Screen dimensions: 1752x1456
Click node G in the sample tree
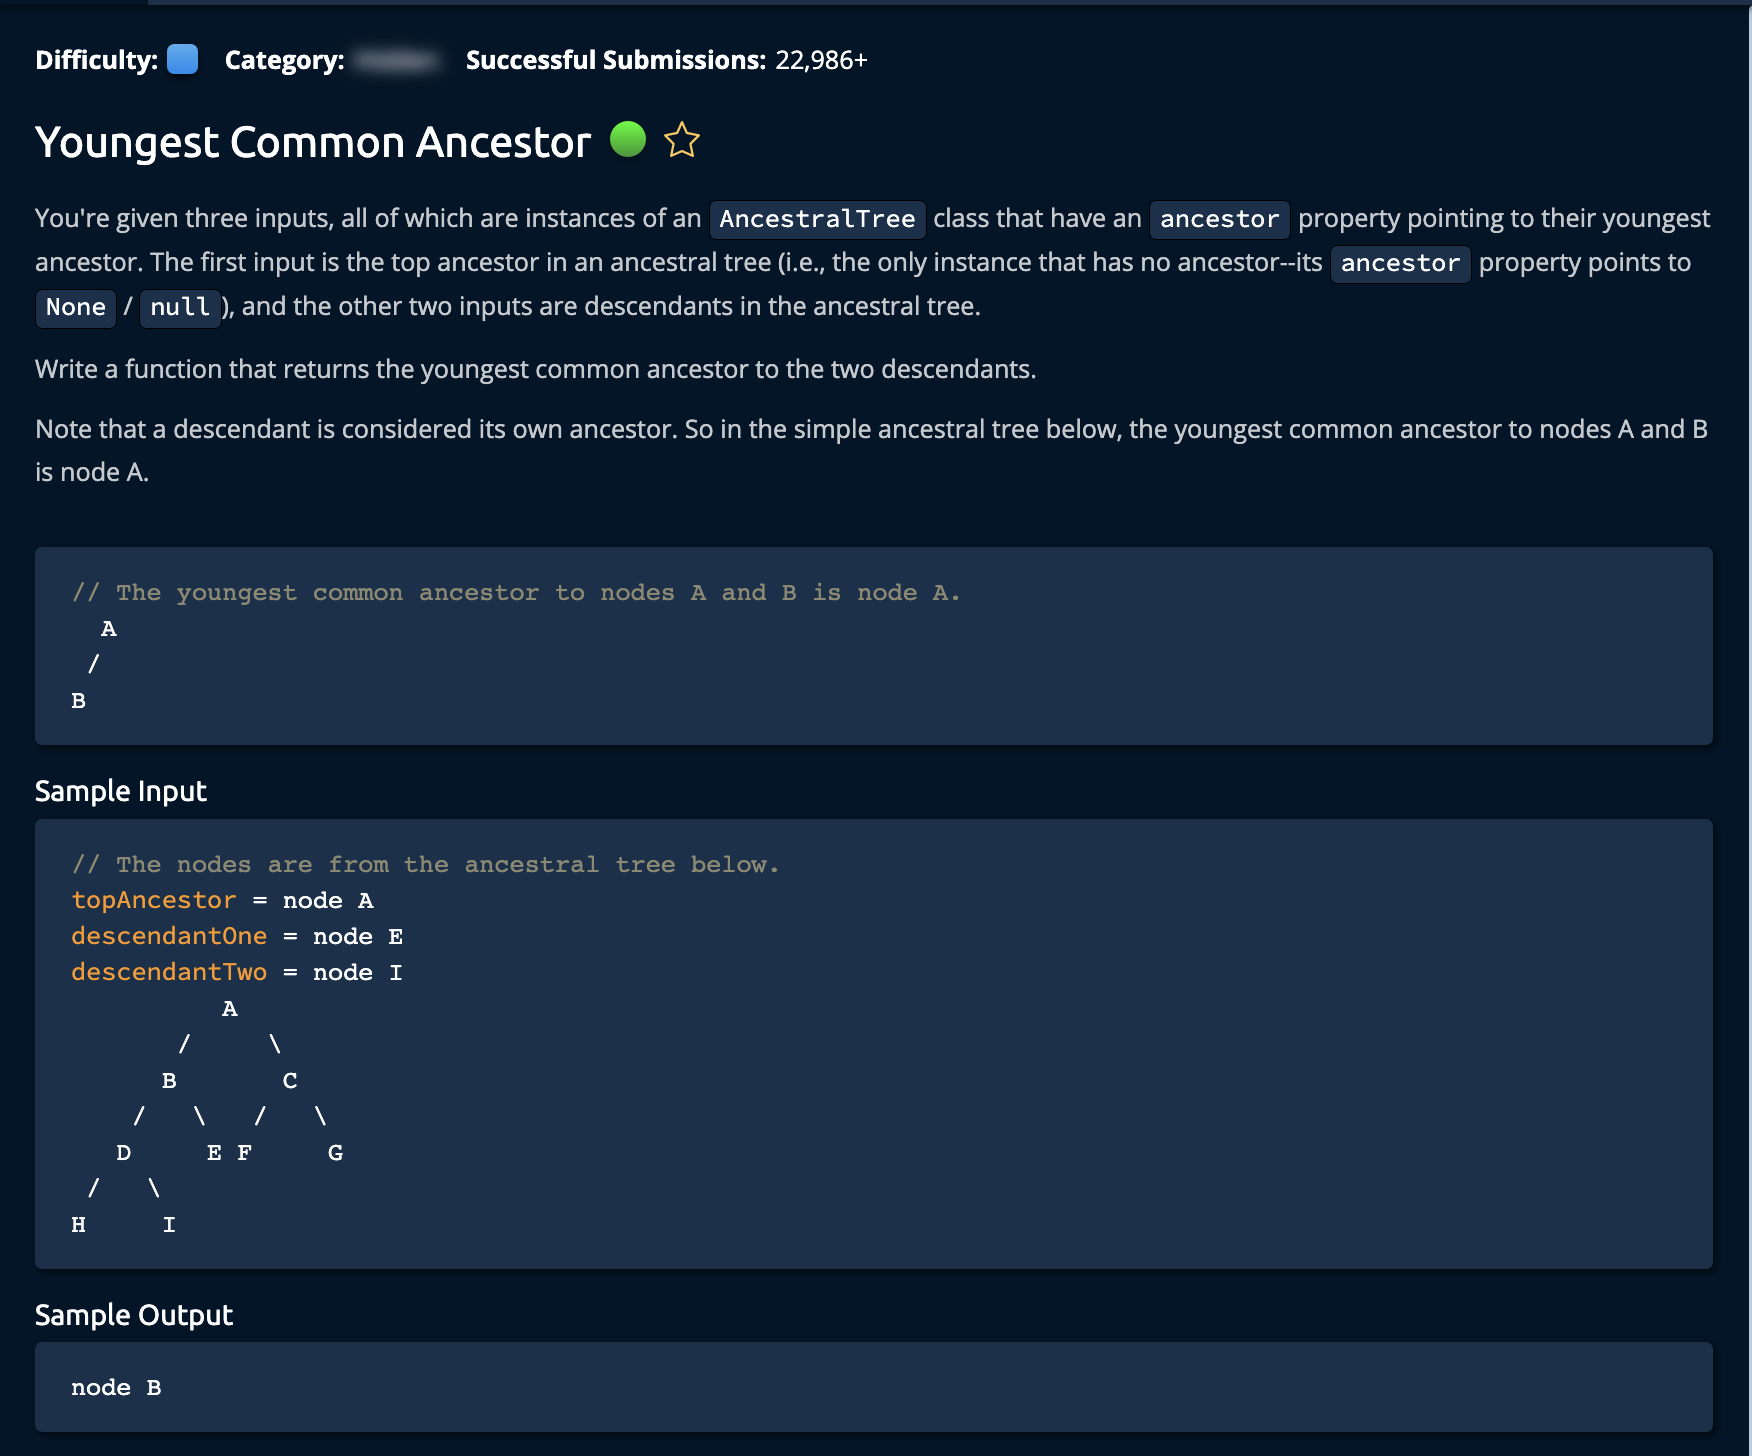point(335,1153)
